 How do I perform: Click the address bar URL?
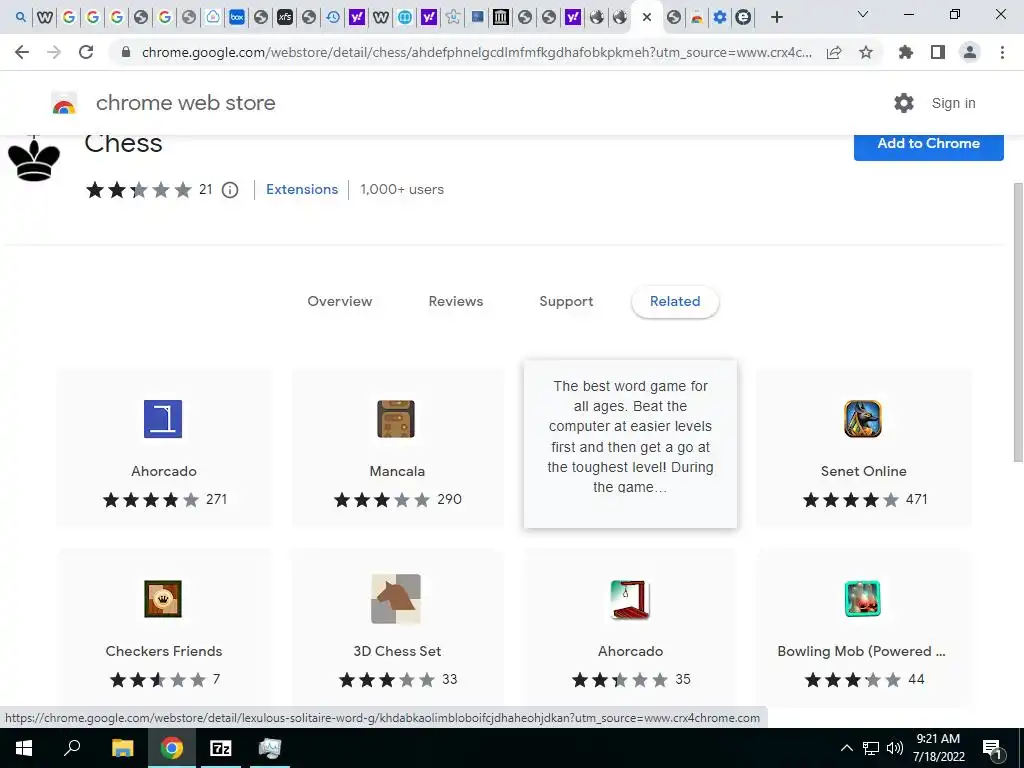pyautogui.click(x=477, y=52)
